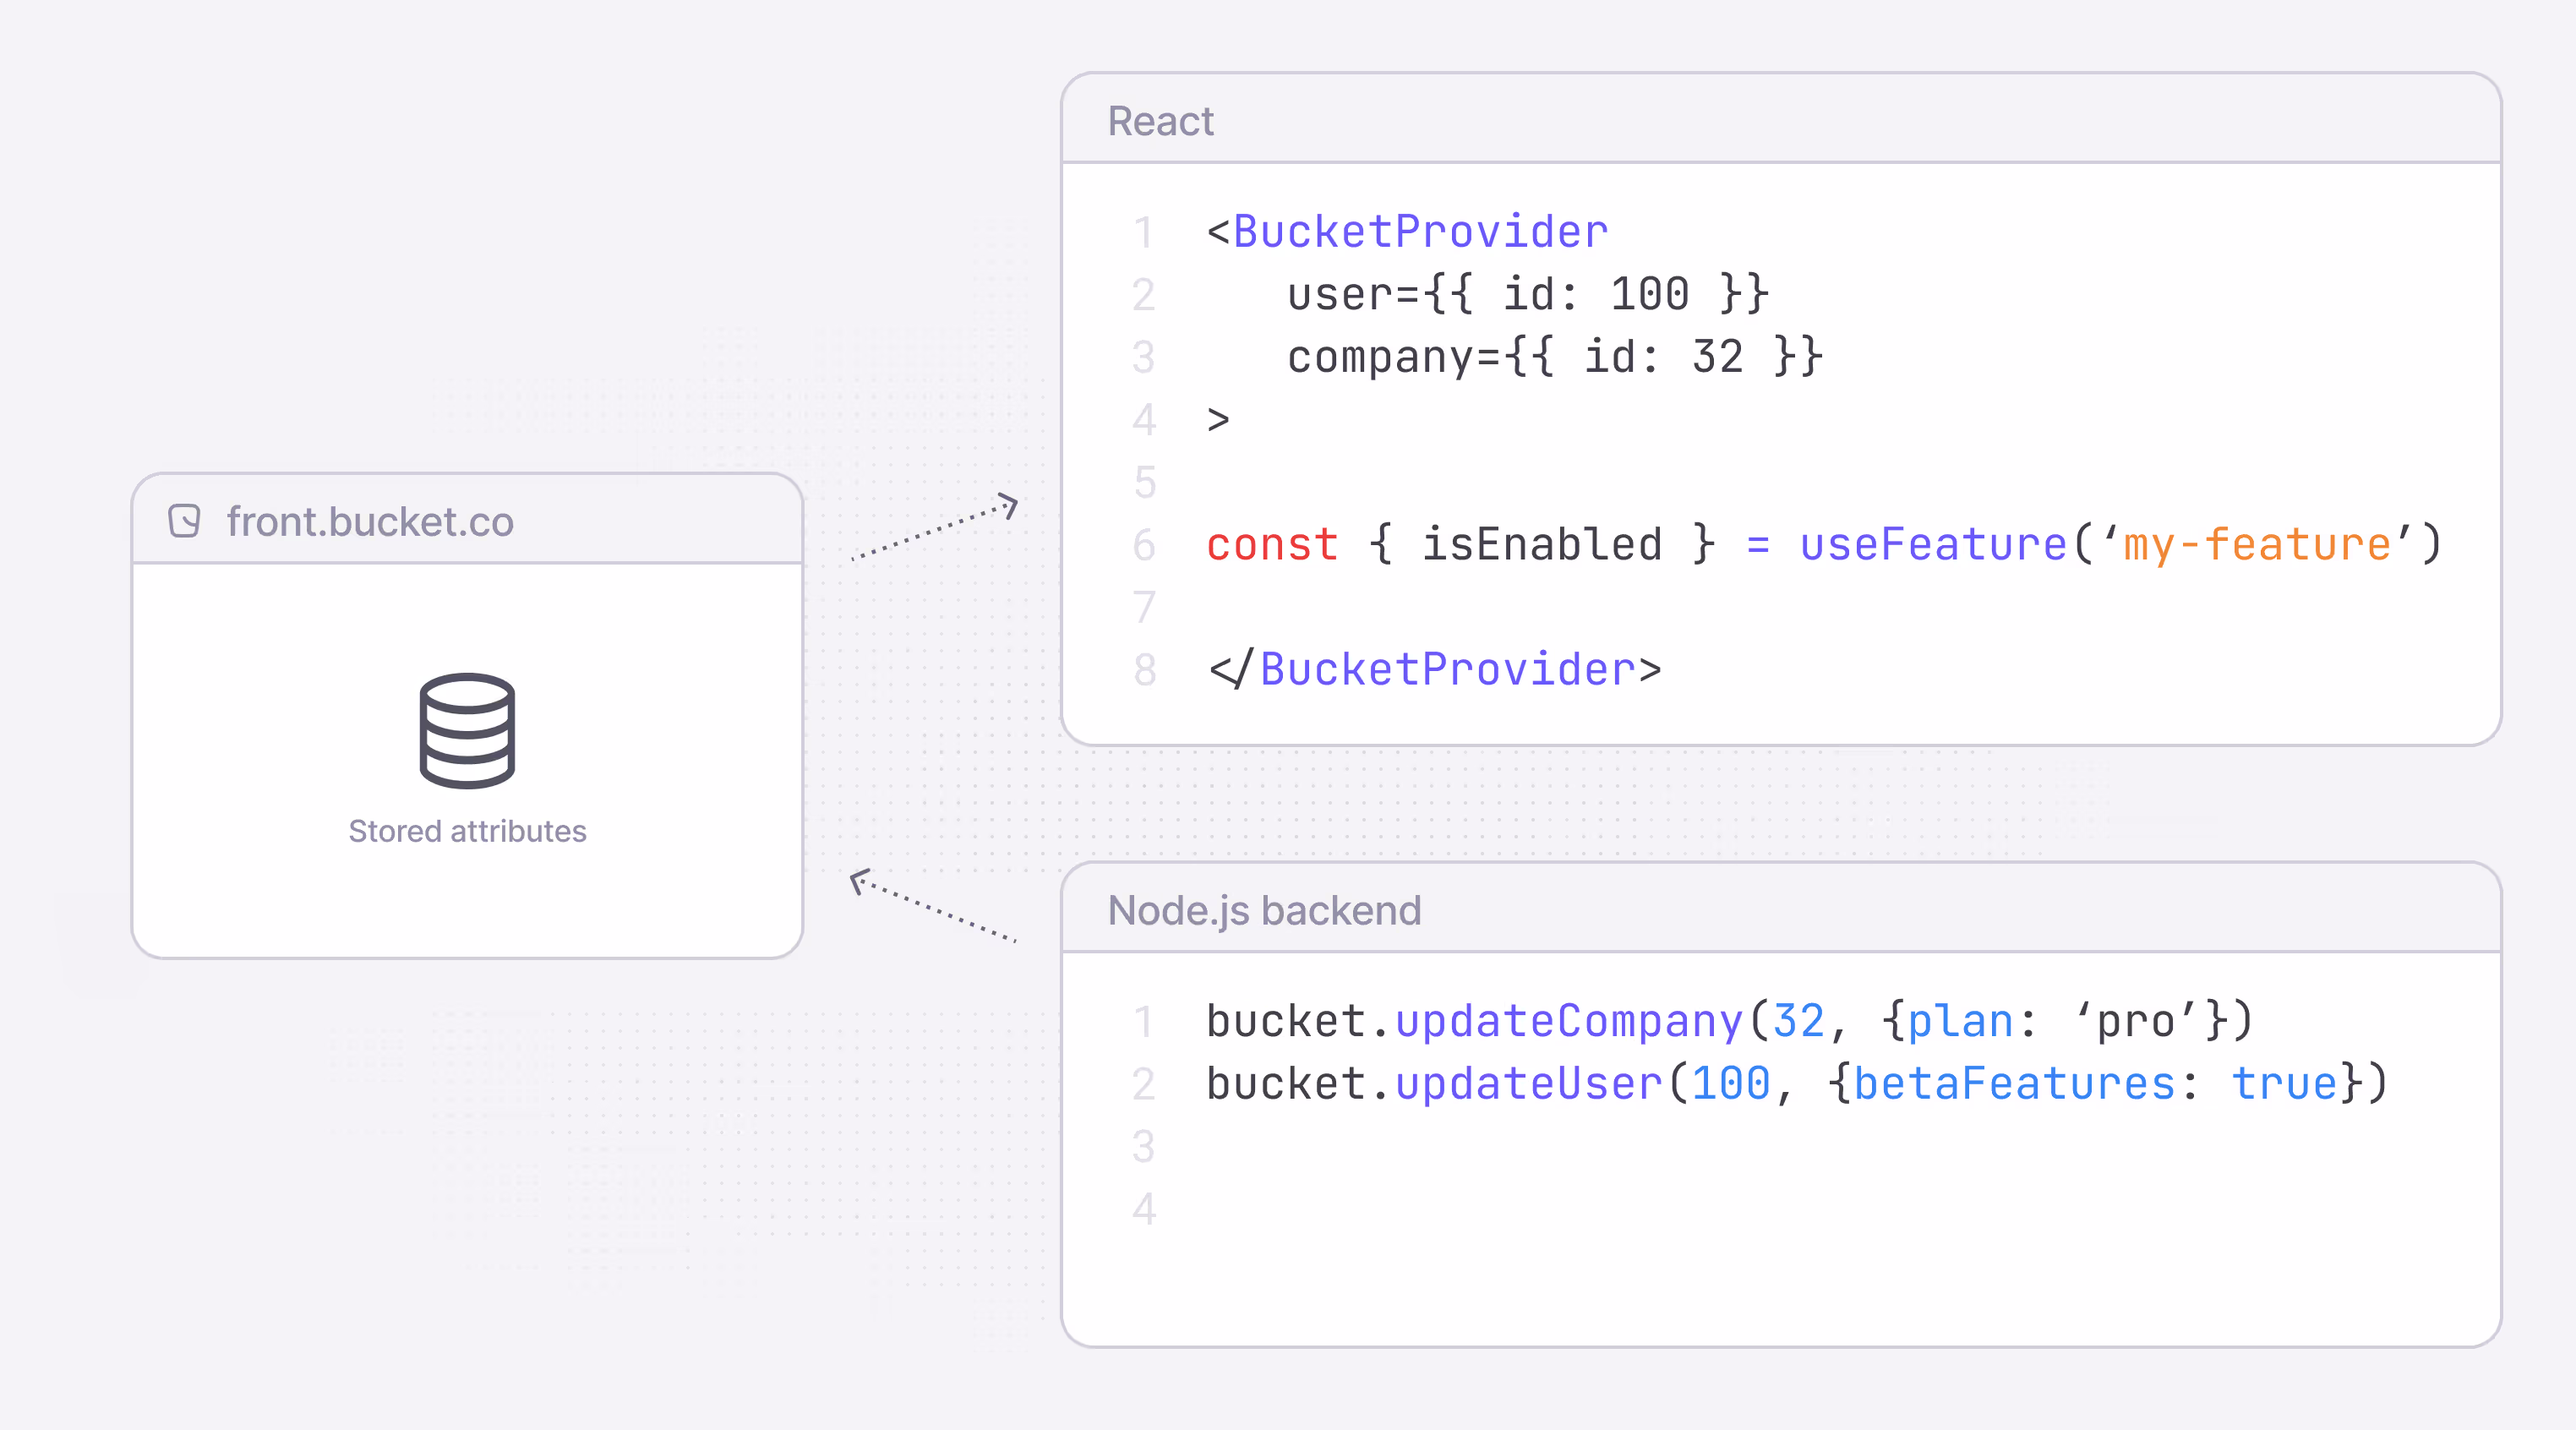Screen dimensions: 2576x1430
Task: Click line number 3 in Node.js backend panel
Action: pos(1144,1147)
